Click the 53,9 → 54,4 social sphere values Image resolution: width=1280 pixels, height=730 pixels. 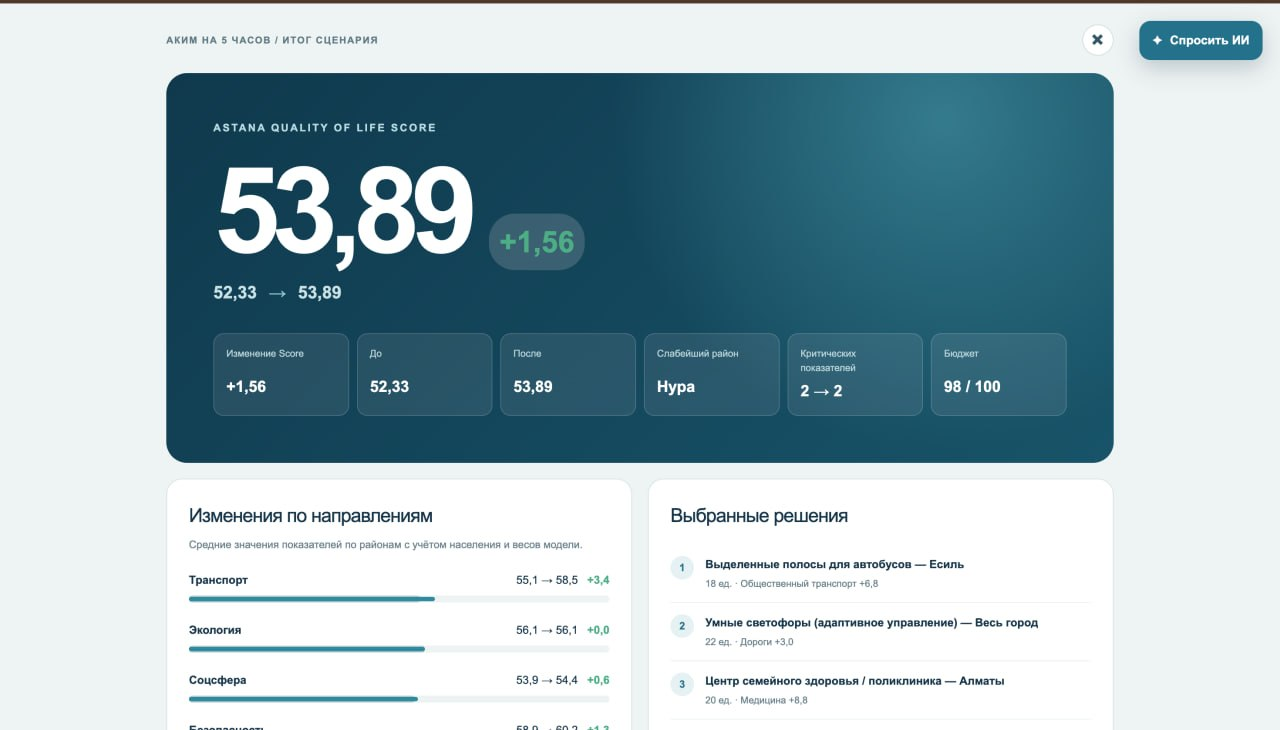[x=547, y=680]
